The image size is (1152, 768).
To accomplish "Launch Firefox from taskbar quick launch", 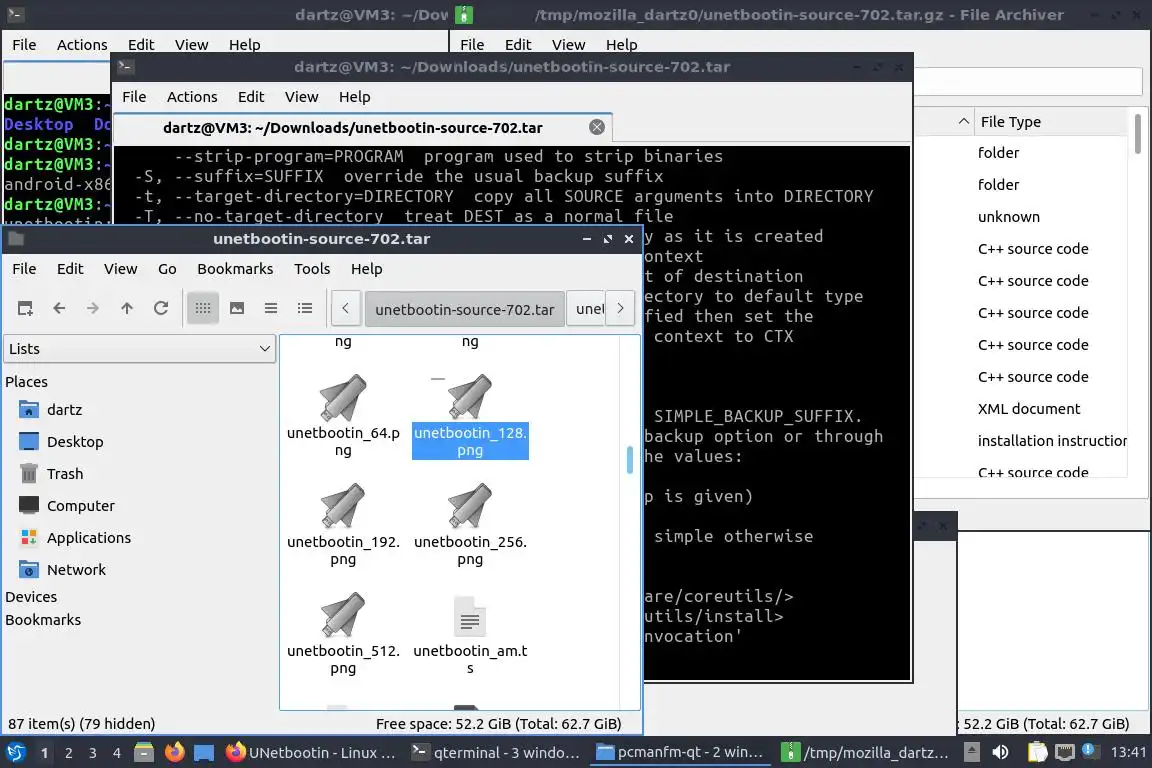I will [174, 753].
